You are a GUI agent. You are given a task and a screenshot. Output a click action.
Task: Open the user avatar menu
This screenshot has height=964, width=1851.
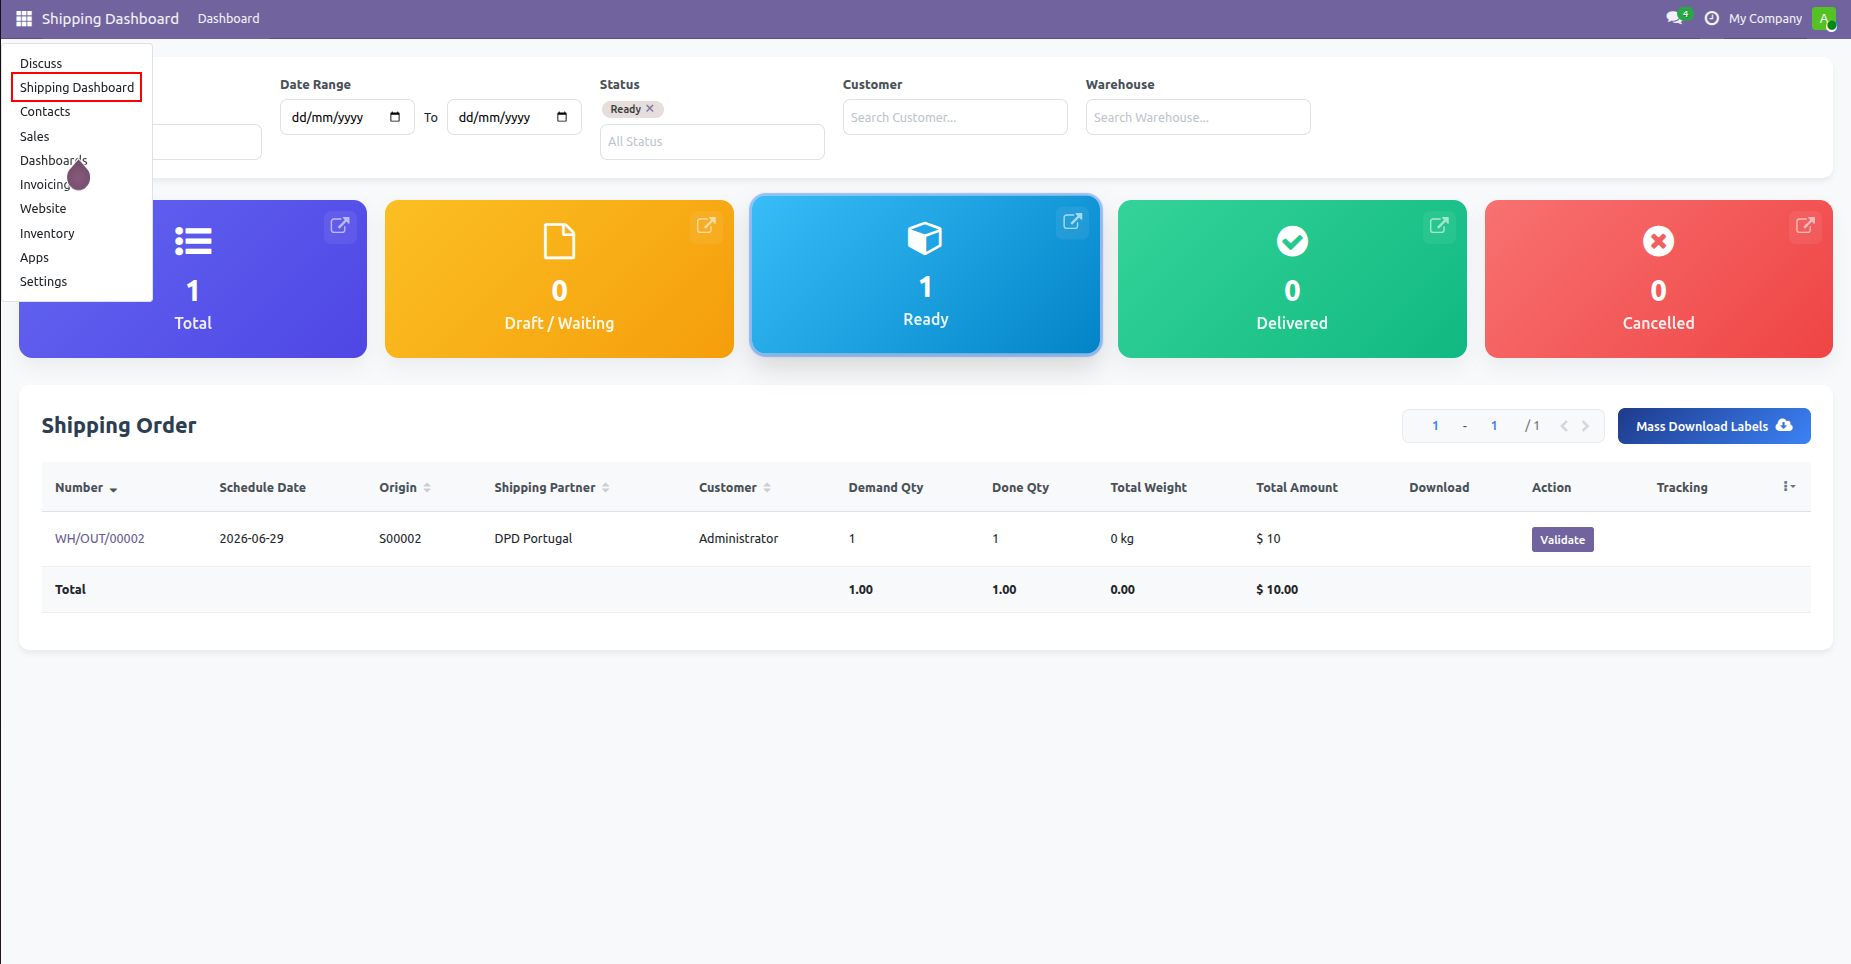(1824, 19)
